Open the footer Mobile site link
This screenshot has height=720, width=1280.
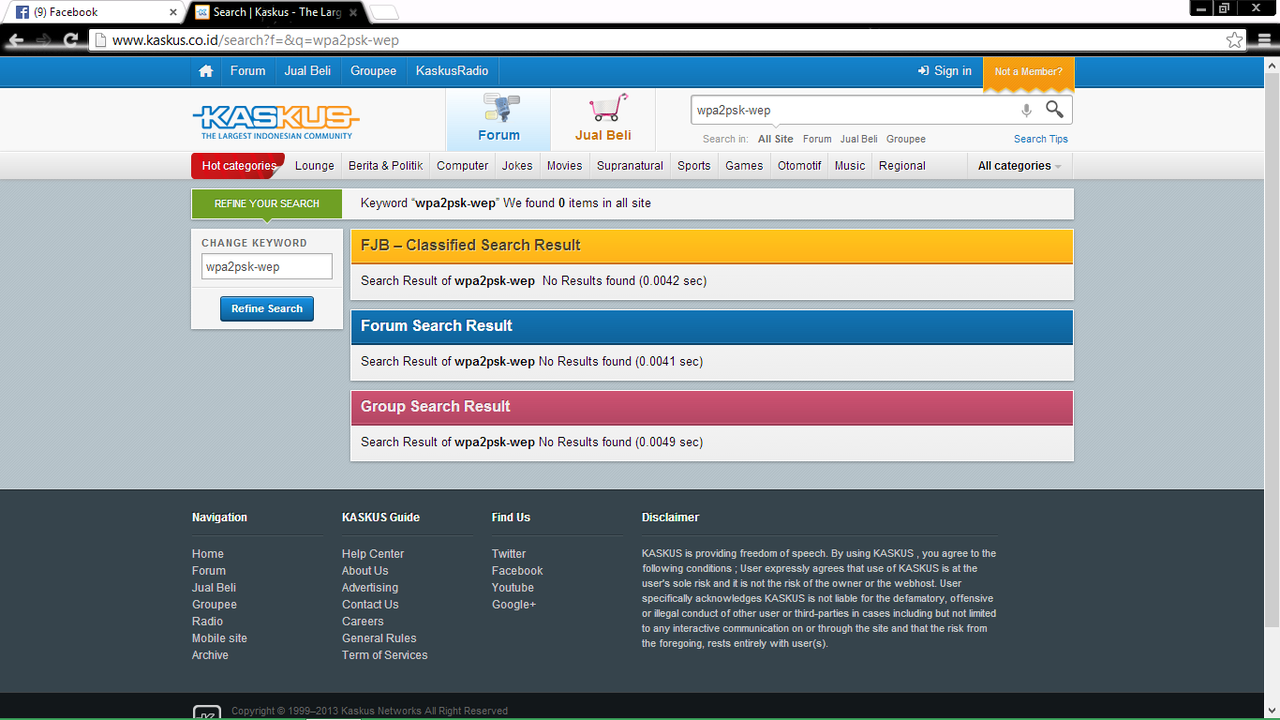(220, 638)
